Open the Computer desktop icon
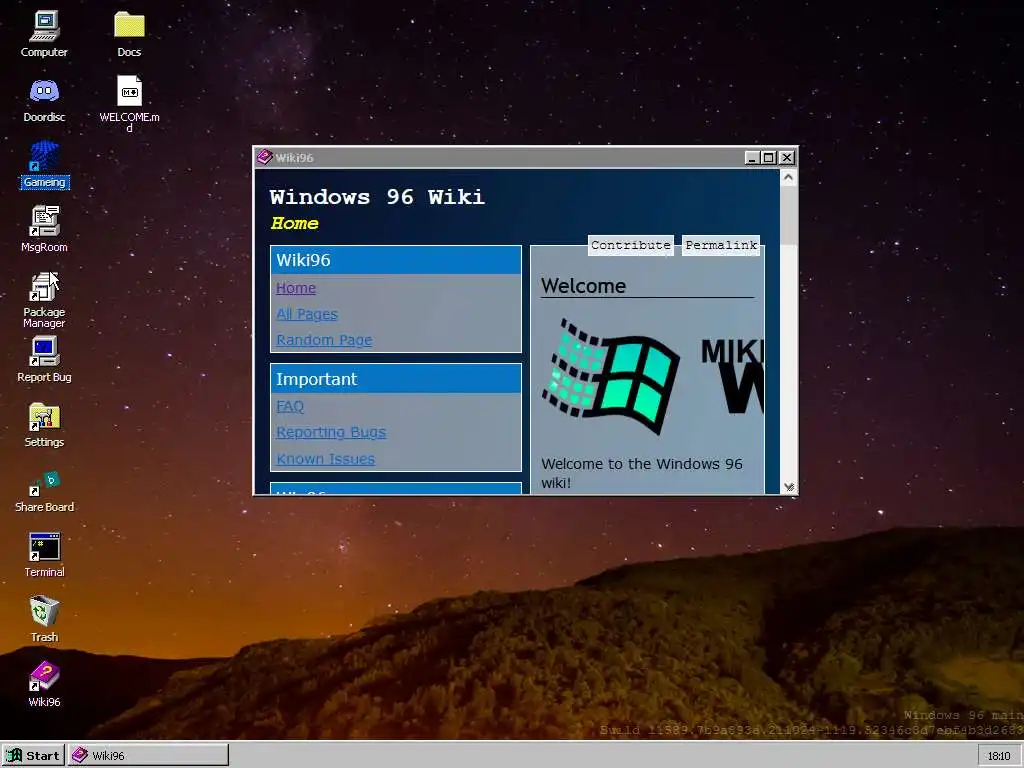Viewport: 1024px width, 768px height. point(44,34)
